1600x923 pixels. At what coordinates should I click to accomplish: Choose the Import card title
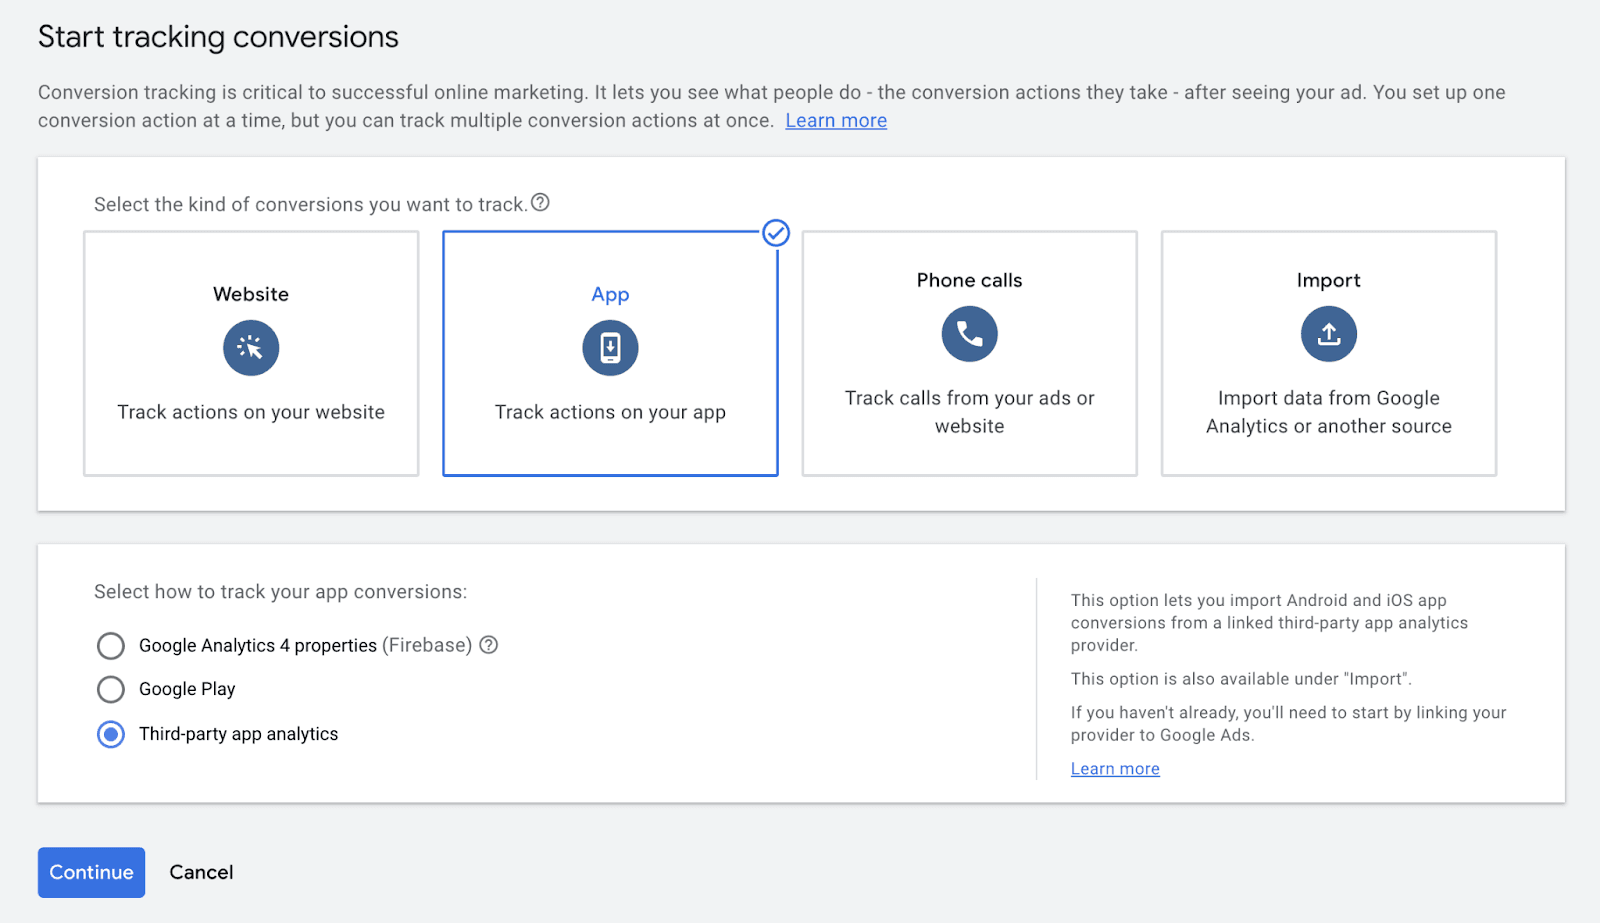point(1328,280)
